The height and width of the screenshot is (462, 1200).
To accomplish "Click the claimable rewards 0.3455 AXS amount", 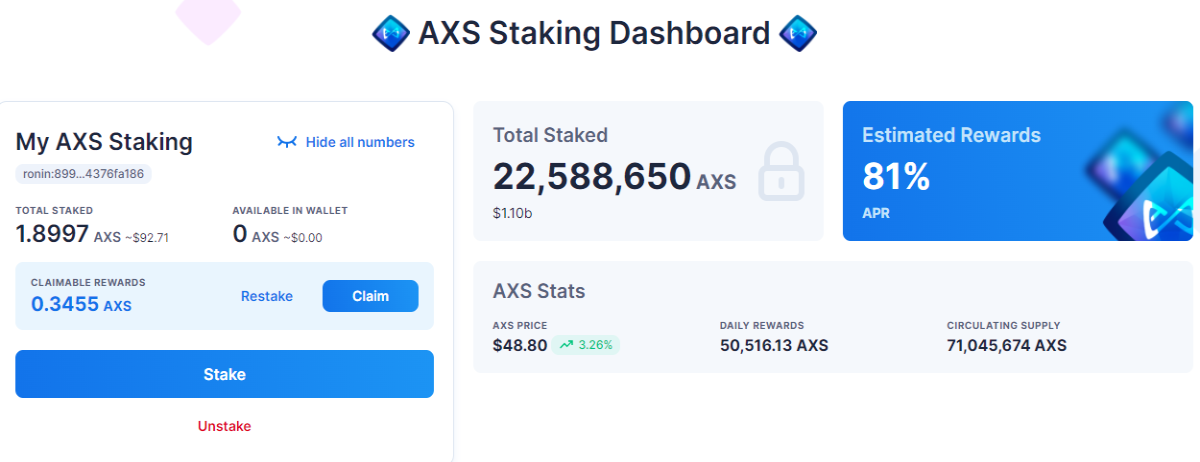I will click(81, 304).
